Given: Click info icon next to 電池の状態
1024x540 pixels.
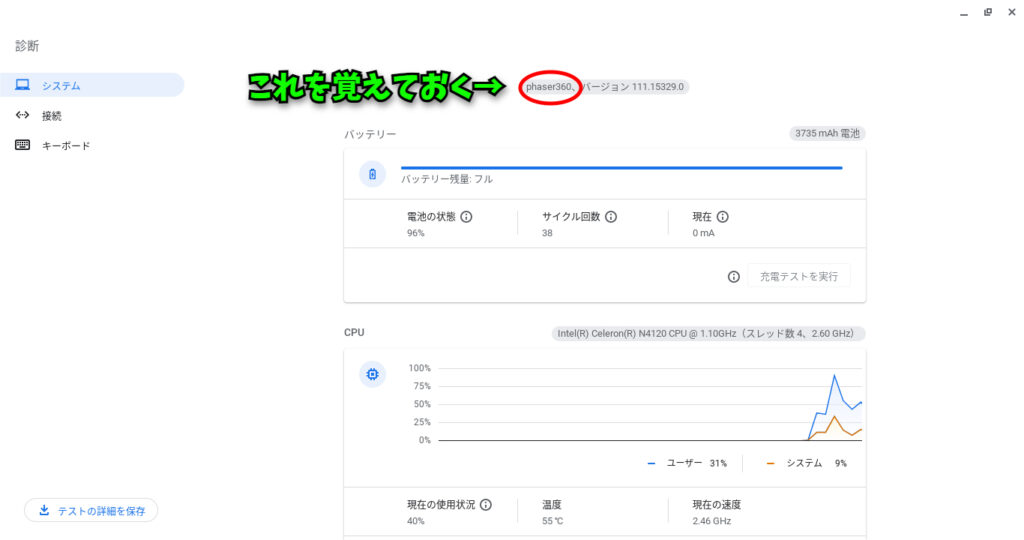Looking at the screenshot, I should tap(466, 216).
